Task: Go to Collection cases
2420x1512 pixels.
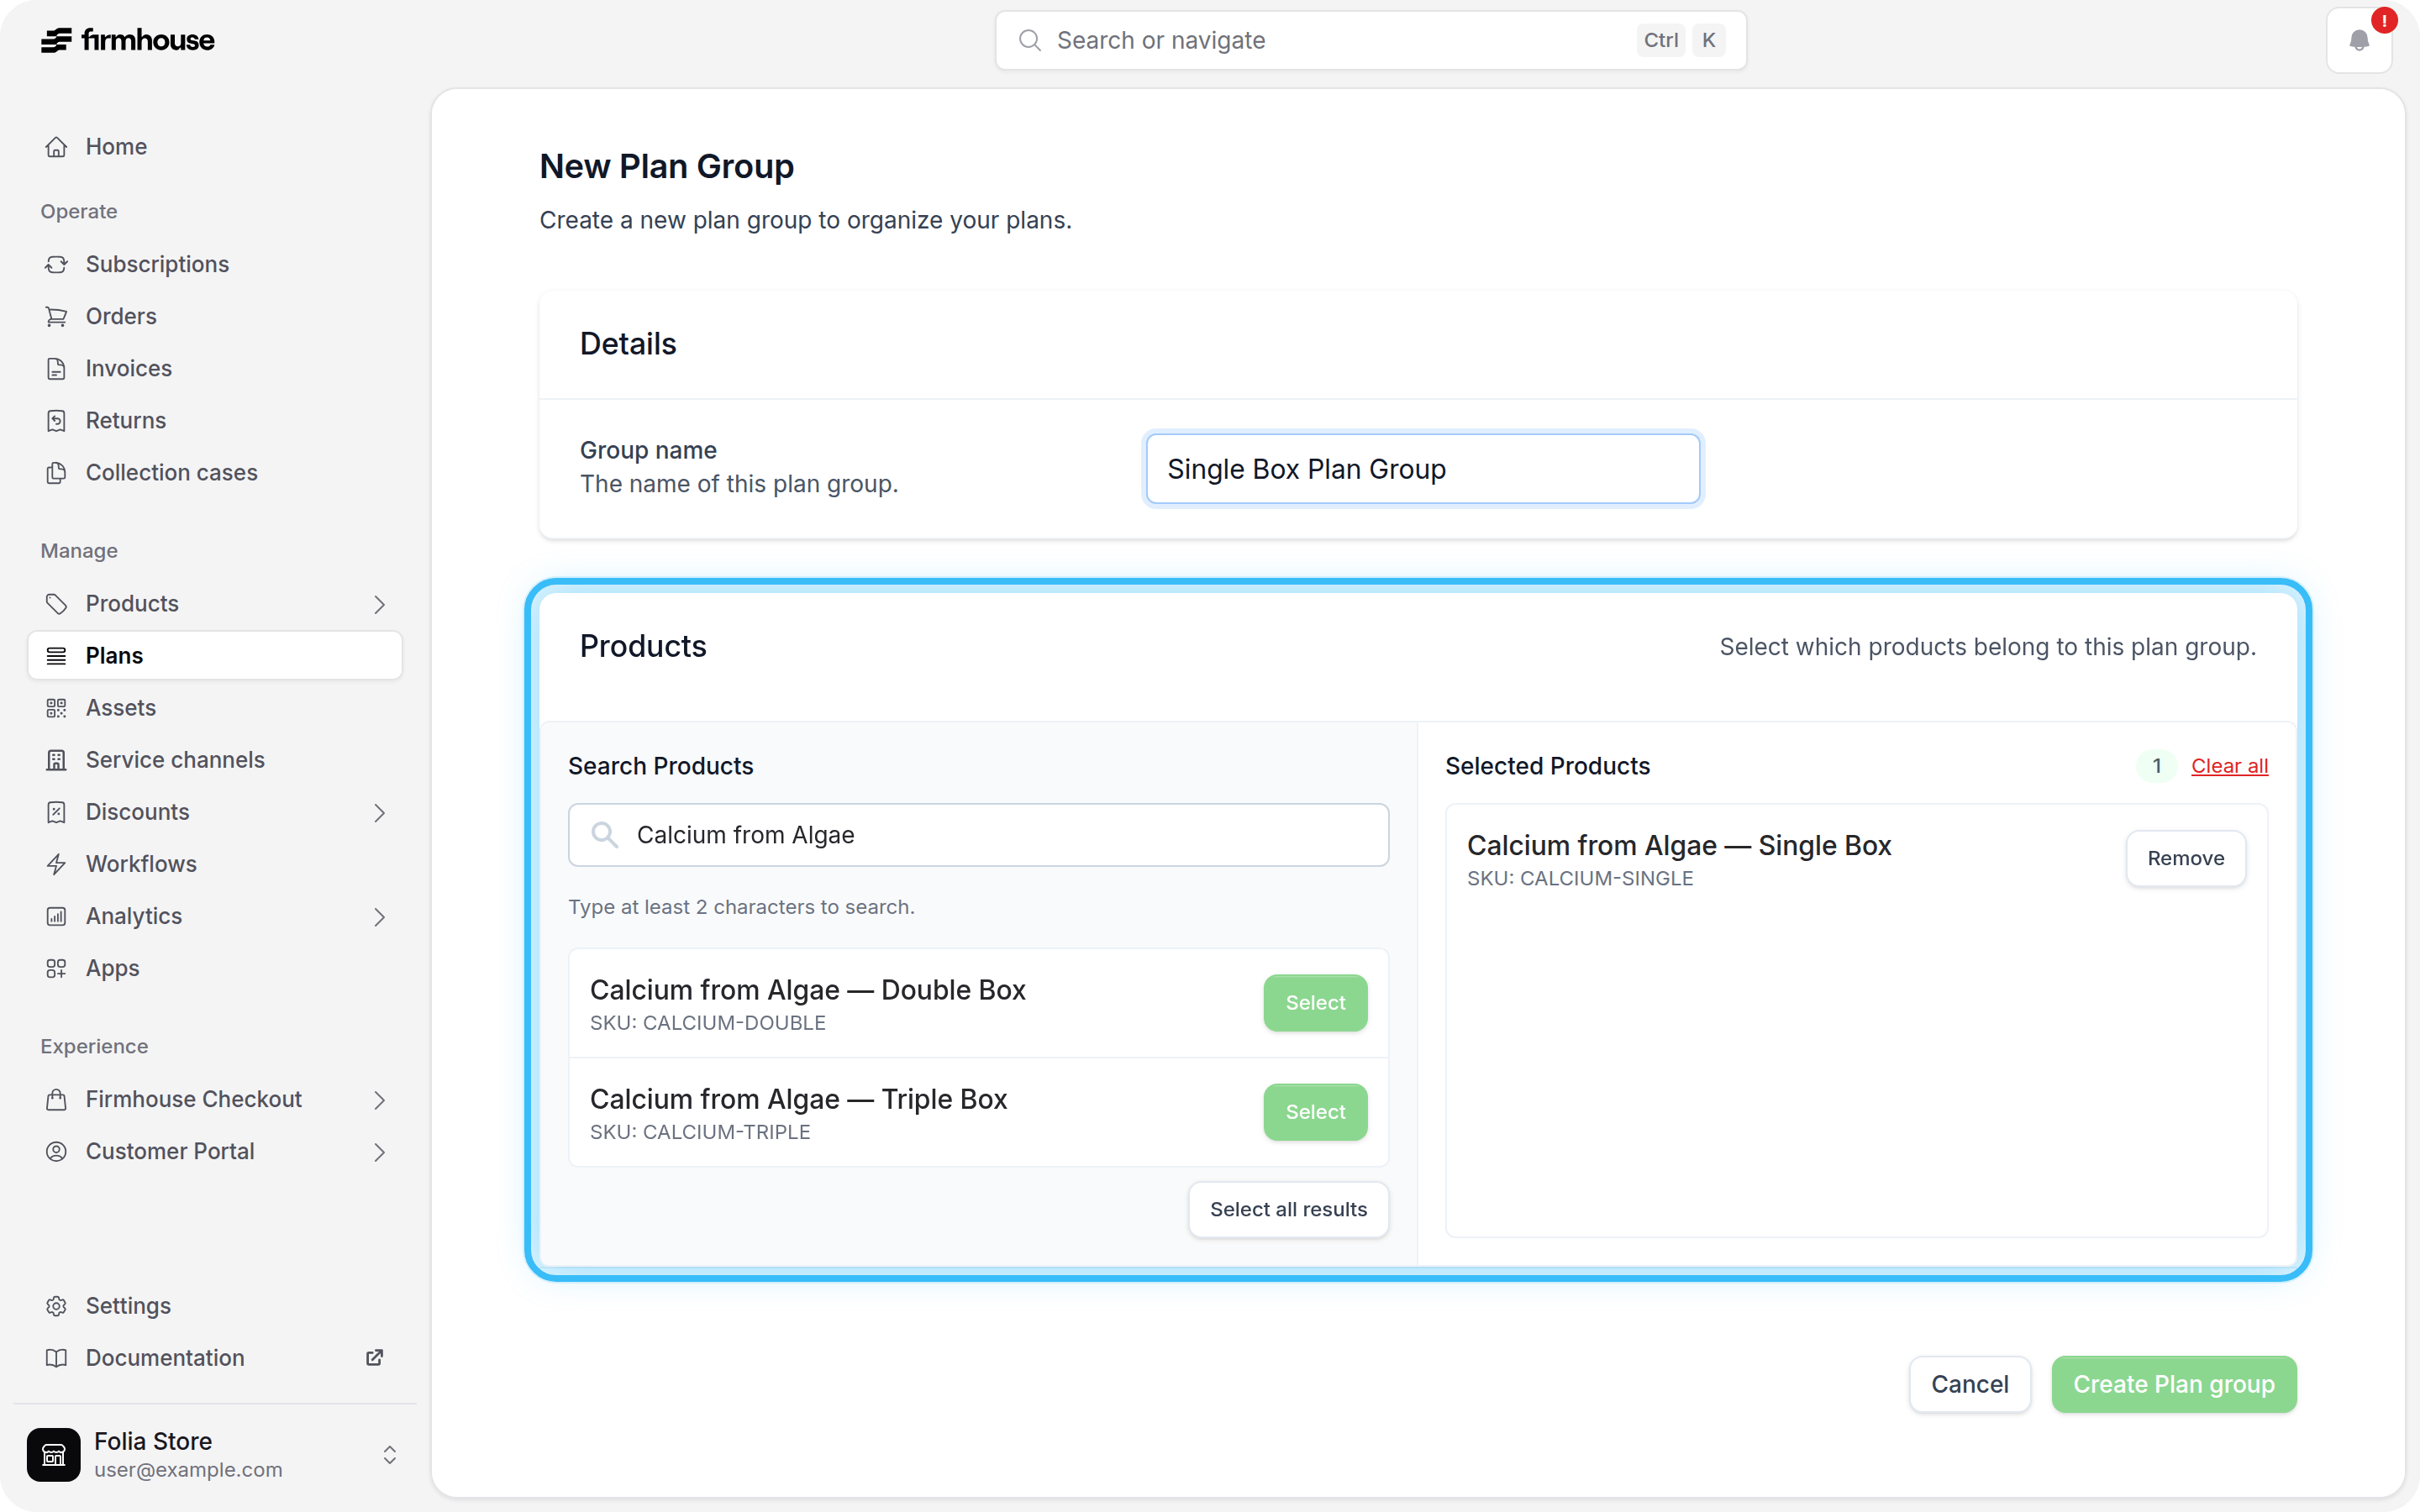Action: (171, 472)
